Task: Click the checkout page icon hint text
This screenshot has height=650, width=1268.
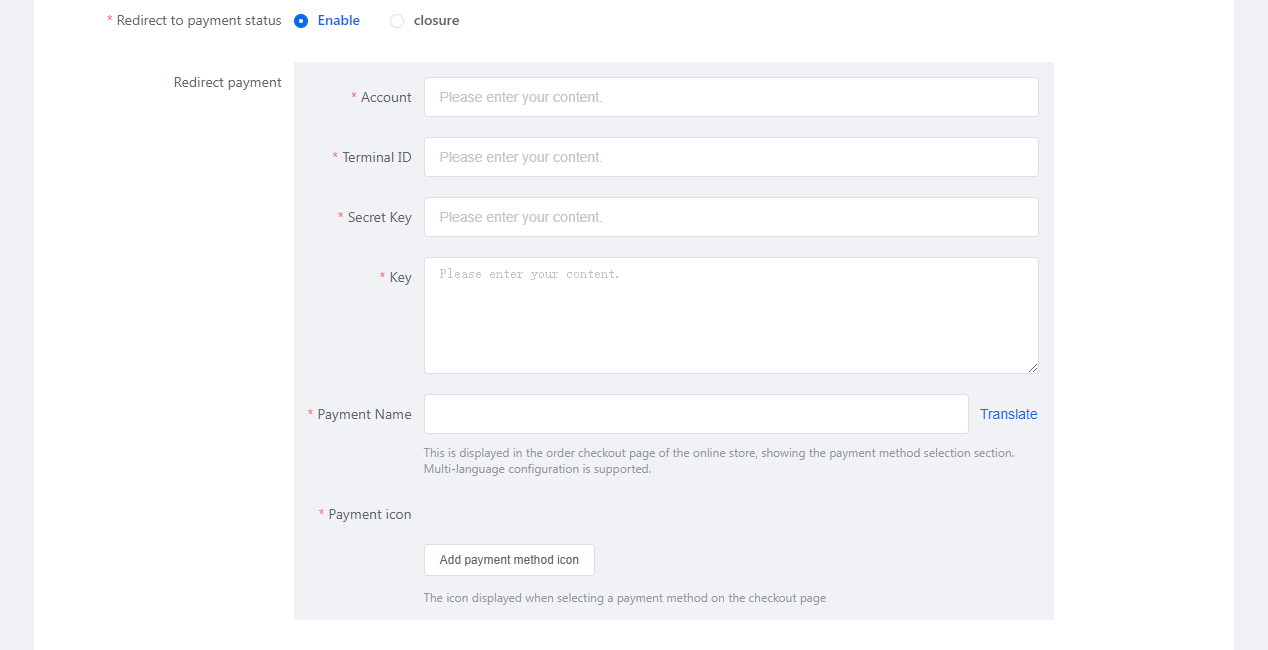Action: pyautogui.click(x=624, y=598)
